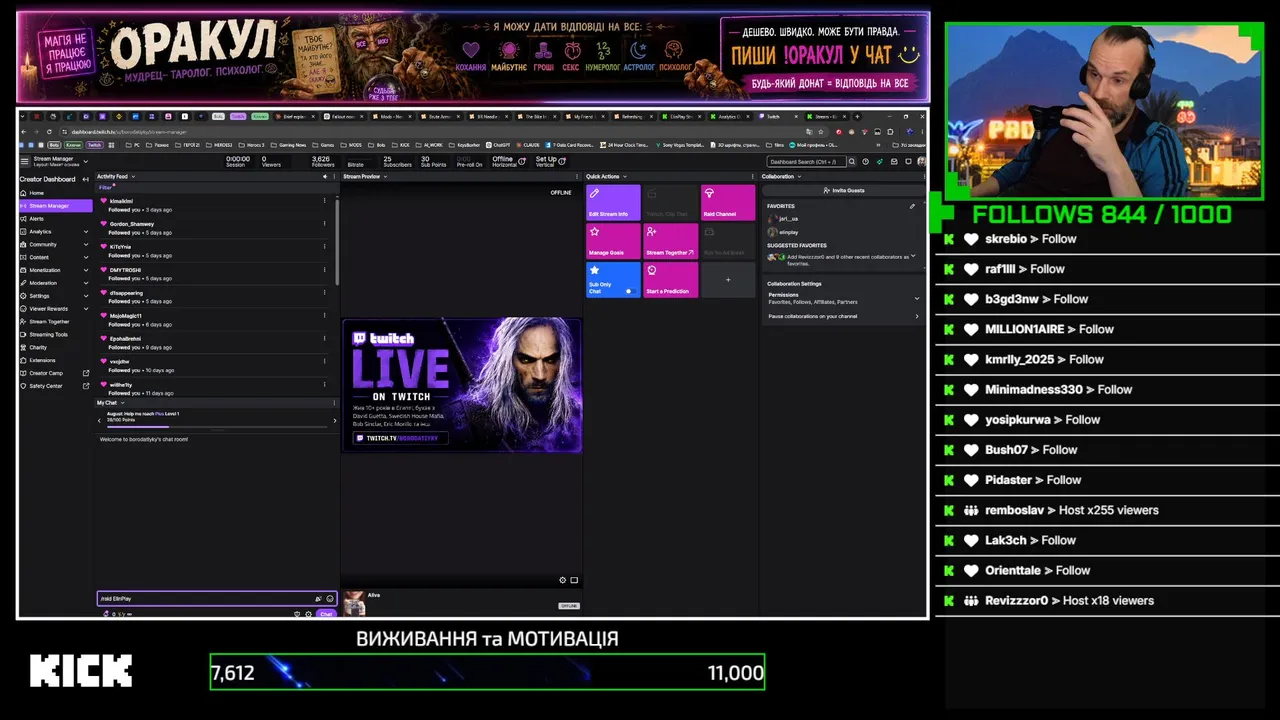Open options for Gordon_Shamwey follow event

pos(324,224)
